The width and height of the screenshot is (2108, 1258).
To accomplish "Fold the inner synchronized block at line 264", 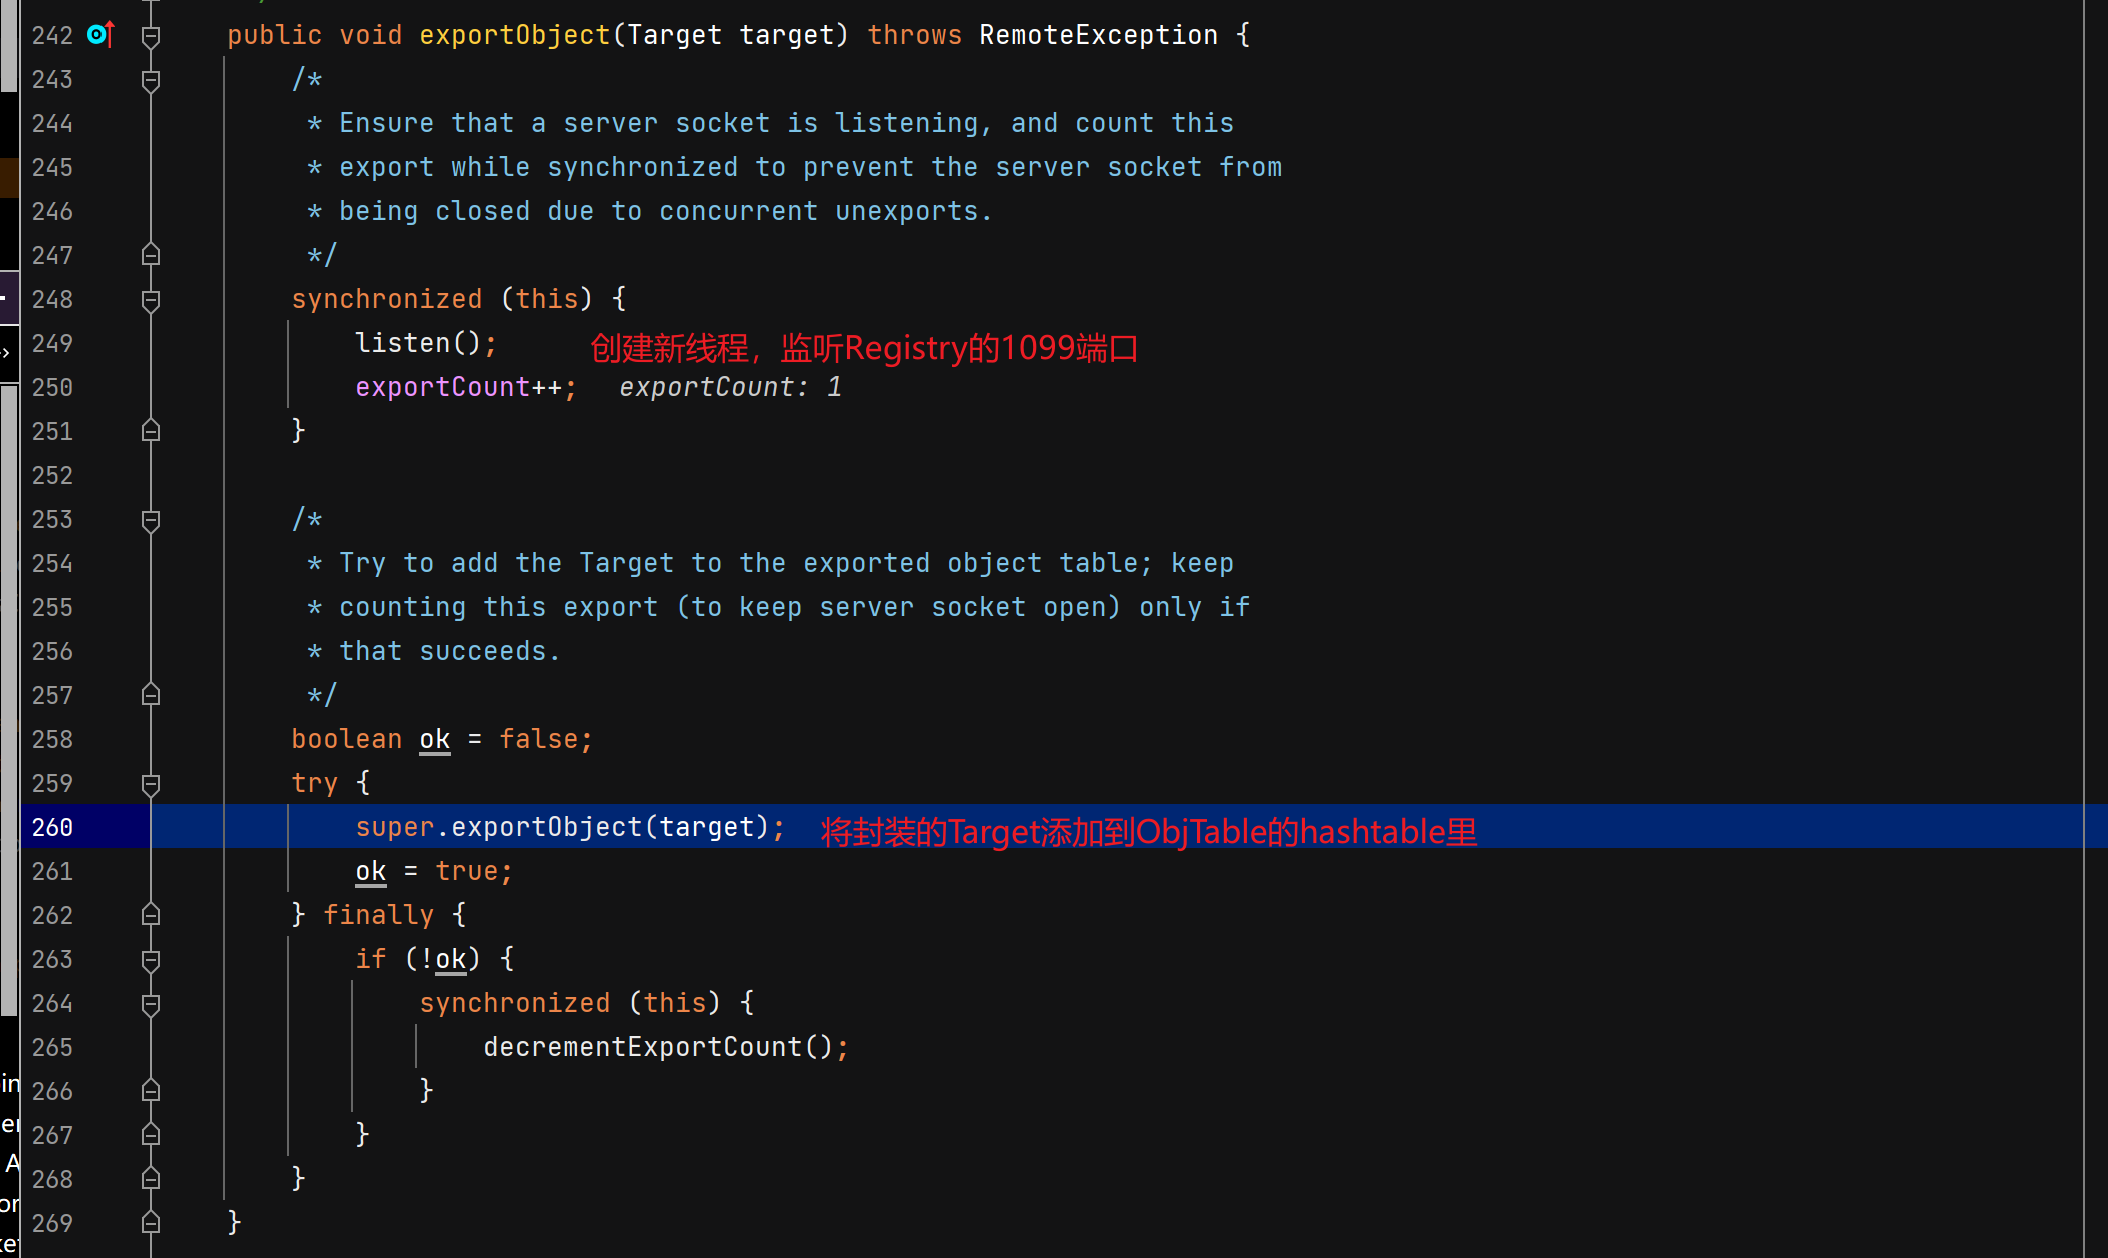I will (x=151, y=1004).
